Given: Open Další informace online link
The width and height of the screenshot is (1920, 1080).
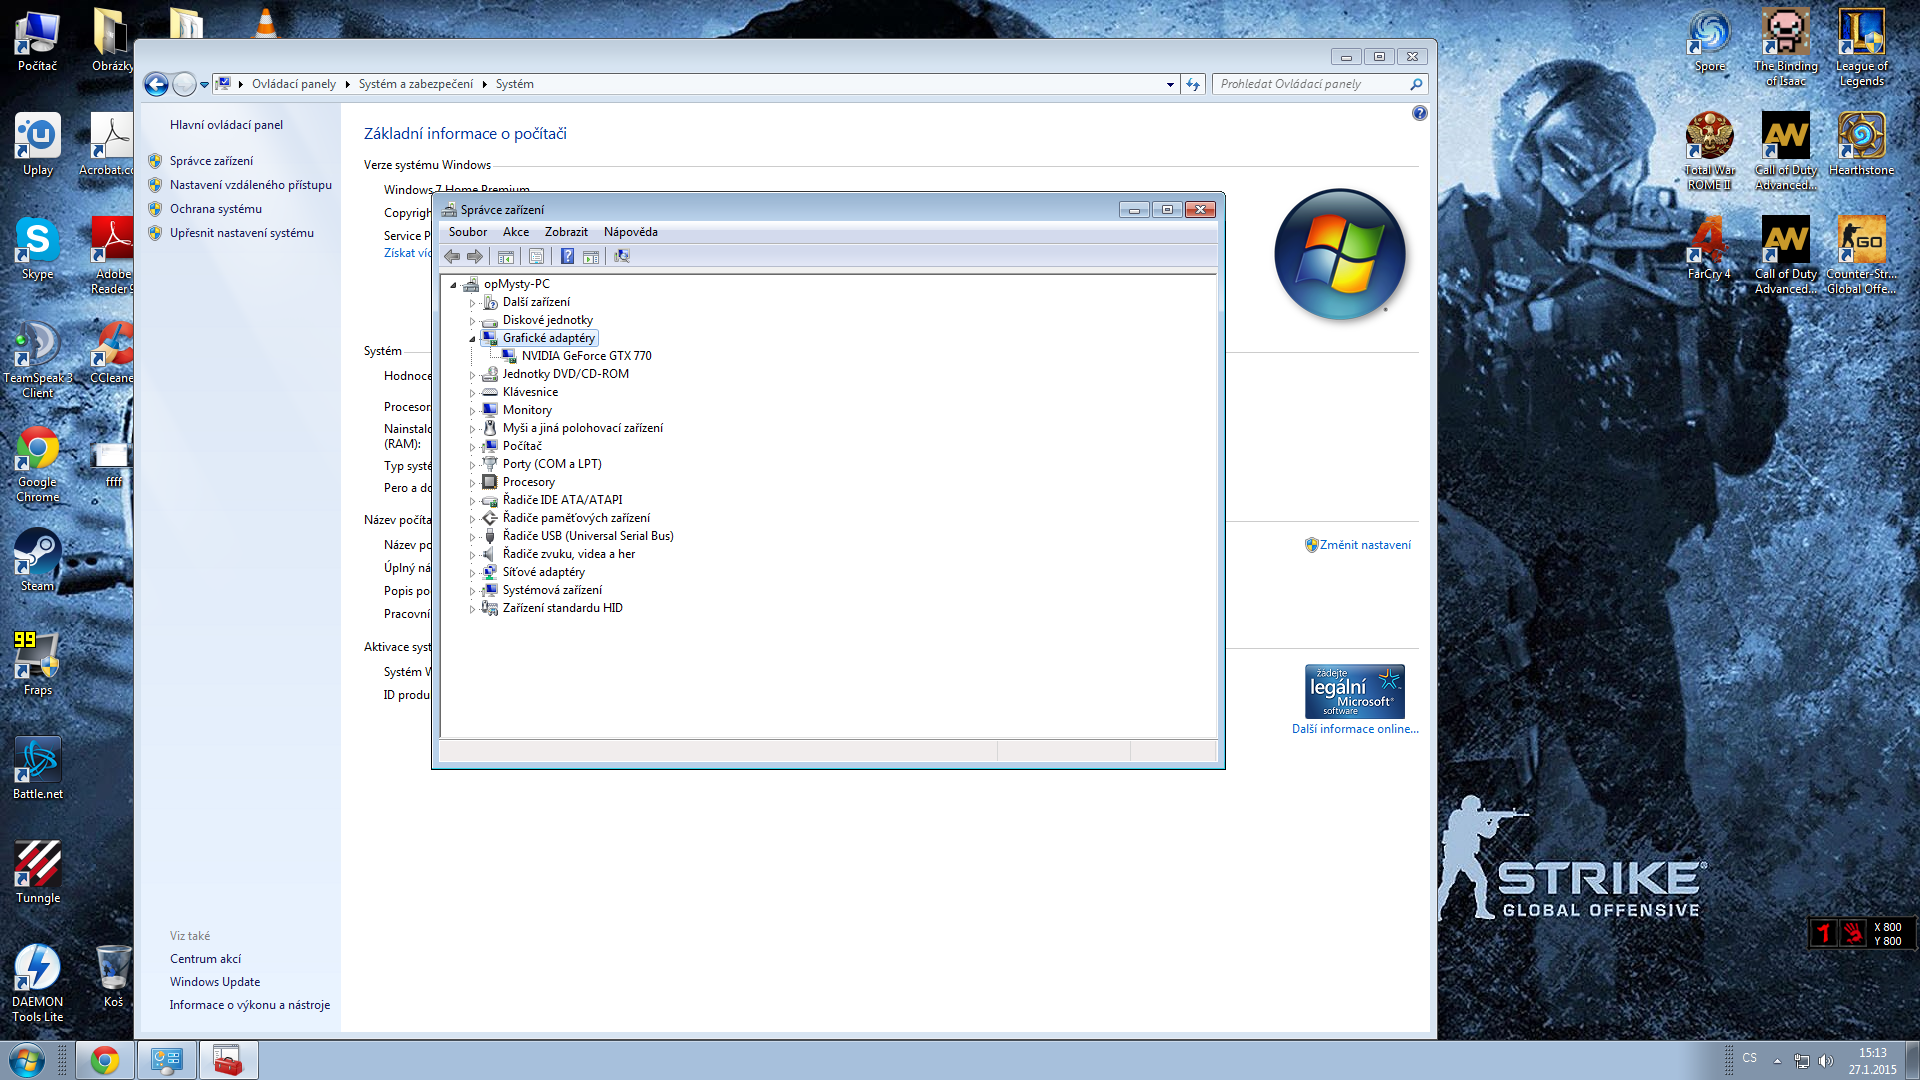Looking at the screenshot, I should [x=1355, y=729].
